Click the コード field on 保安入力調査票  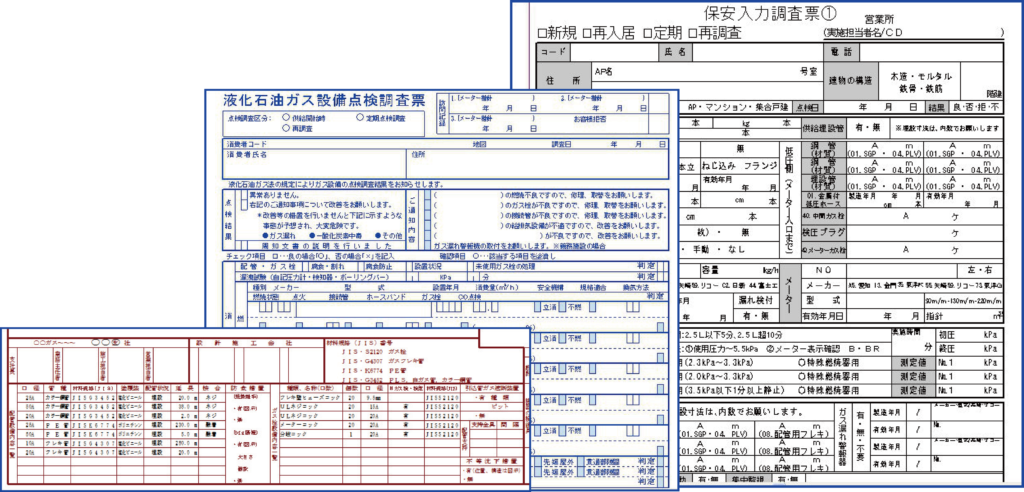[x=612, y=52]
